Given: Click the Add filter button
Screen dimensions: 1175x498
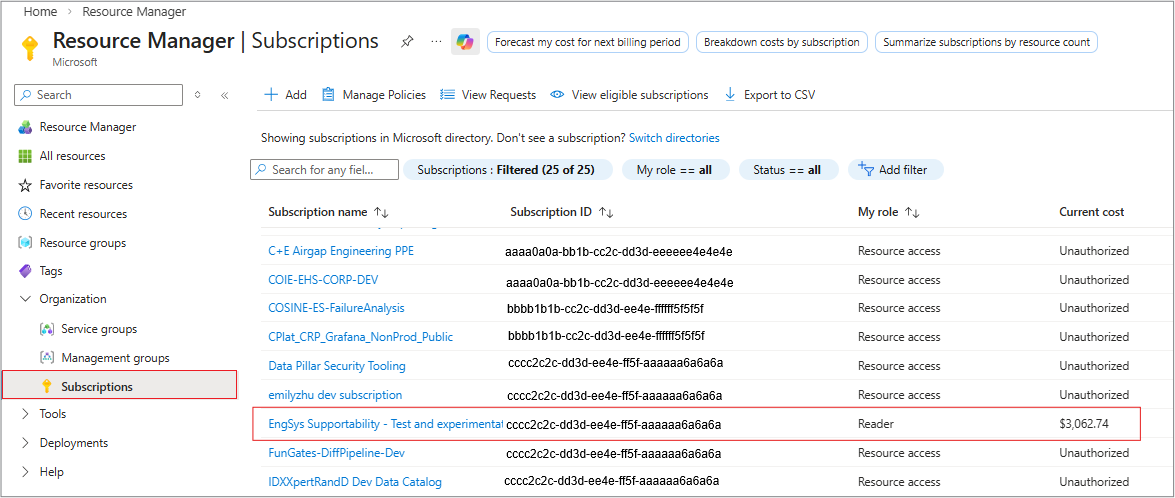Looking at the screenshot, I should [895, 170].
